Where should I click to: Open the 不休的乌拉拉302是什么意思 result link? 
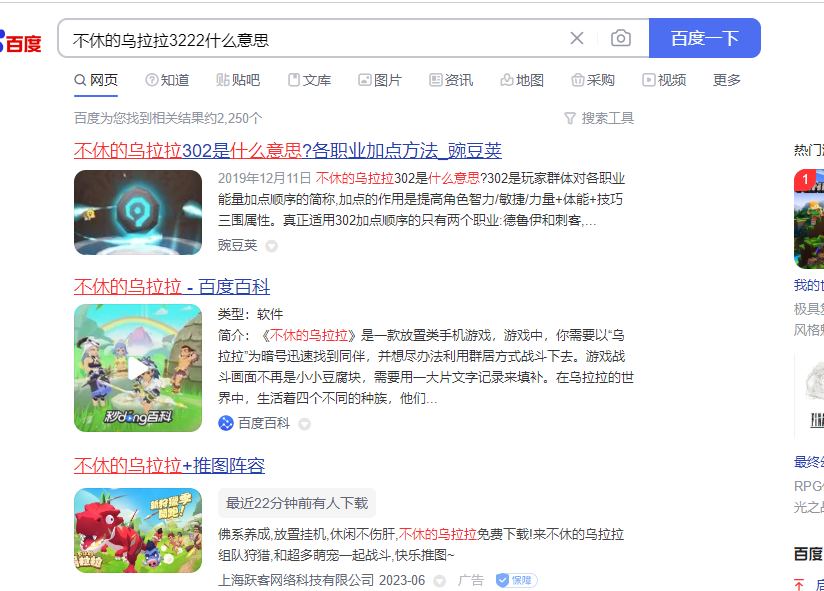(287, 151)
